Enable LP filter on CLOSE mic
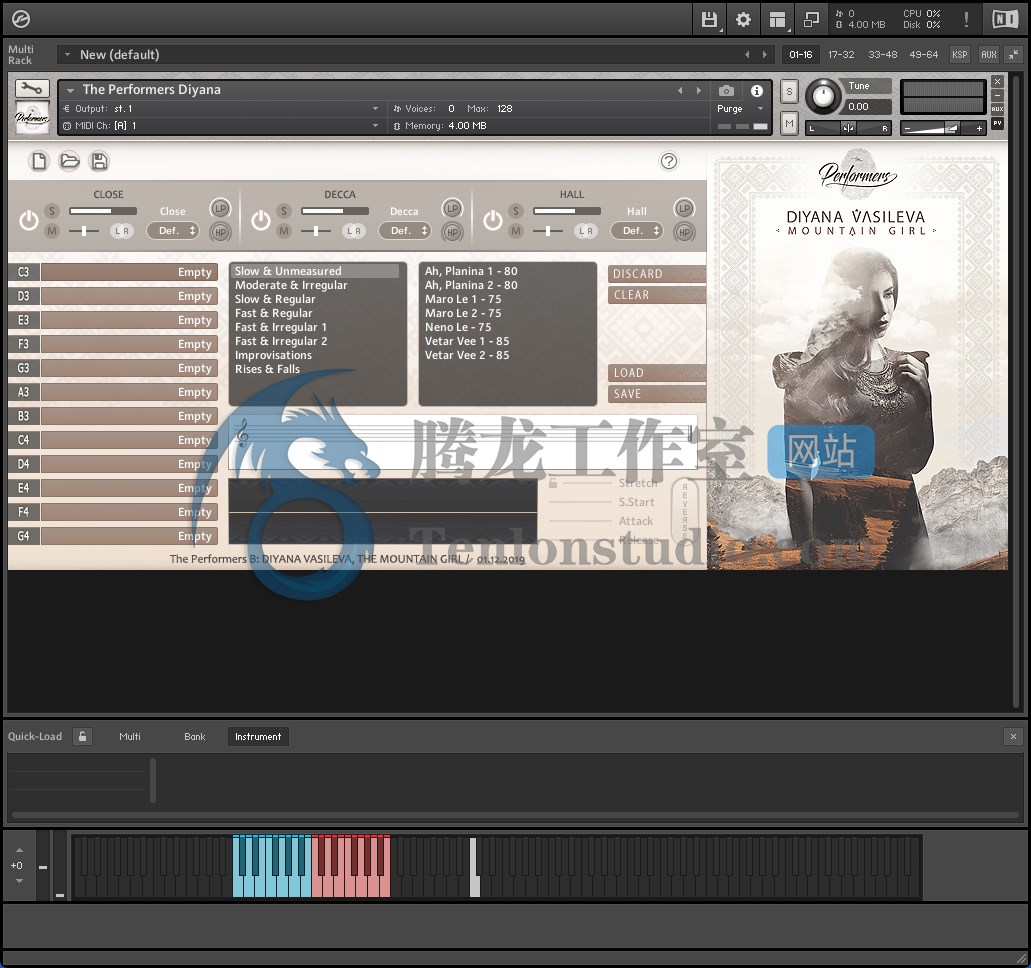 click(220, 208)
